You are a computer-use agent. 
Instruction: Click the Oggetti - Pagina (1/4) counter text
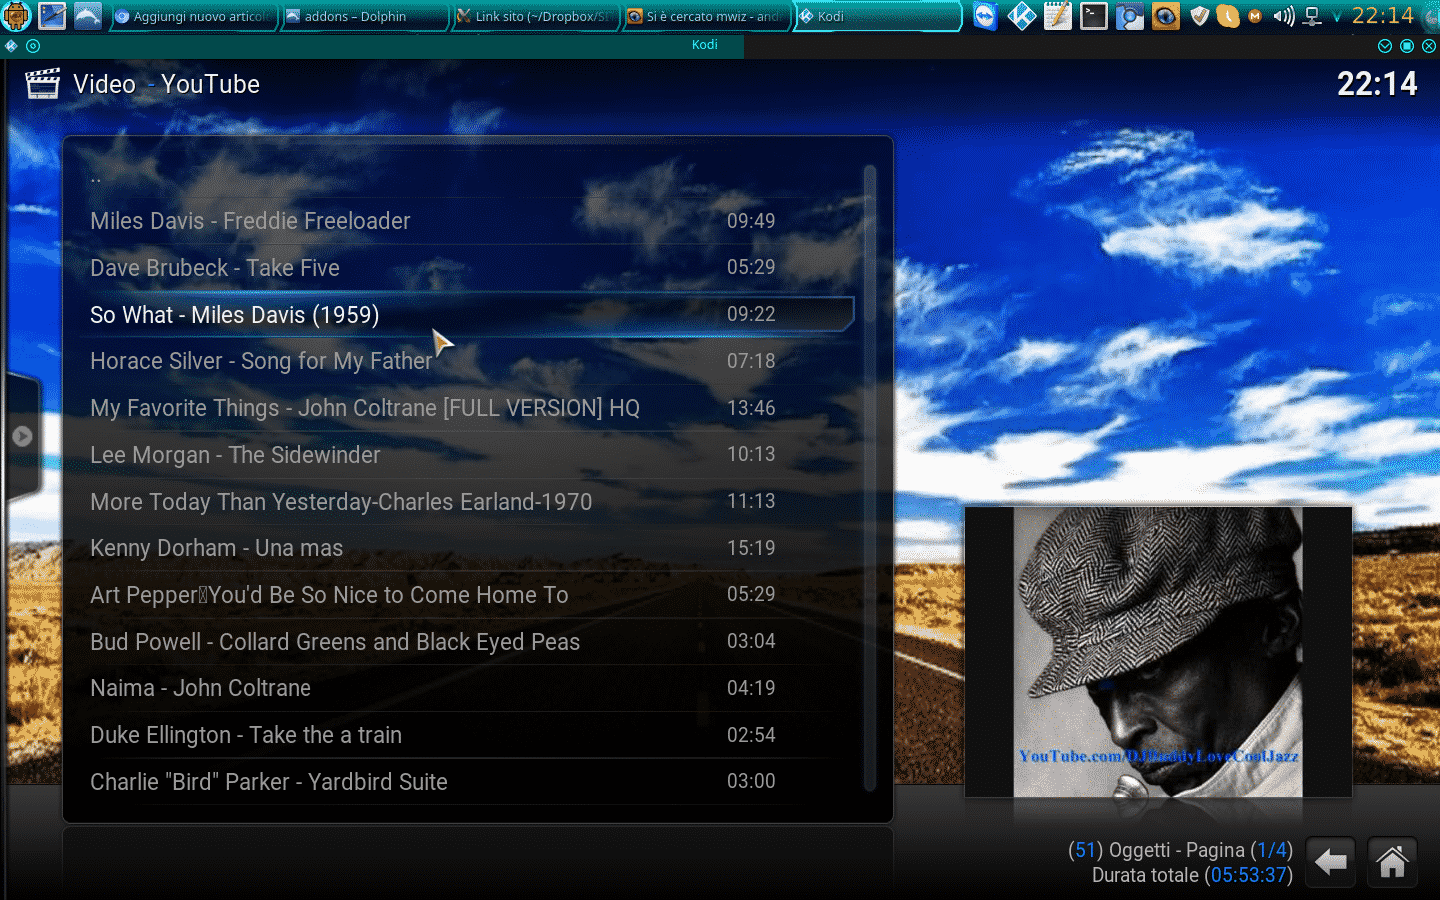1180,850
